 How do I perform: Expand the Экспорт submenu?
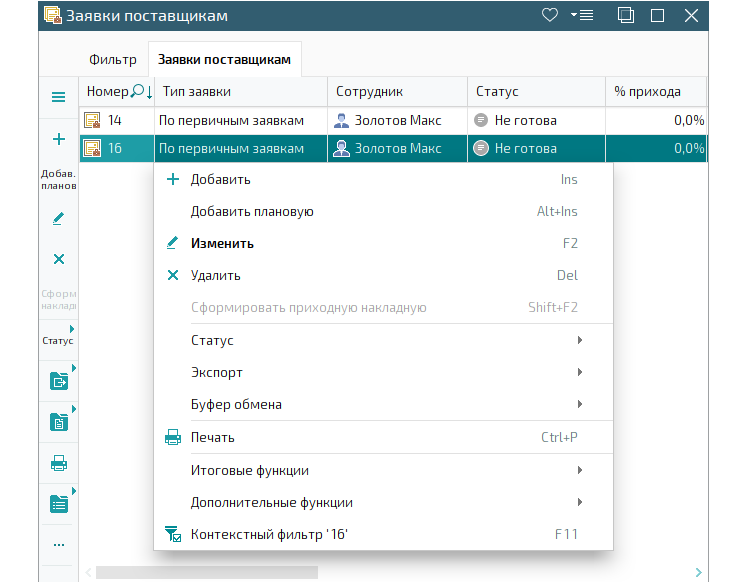(386, 372)
